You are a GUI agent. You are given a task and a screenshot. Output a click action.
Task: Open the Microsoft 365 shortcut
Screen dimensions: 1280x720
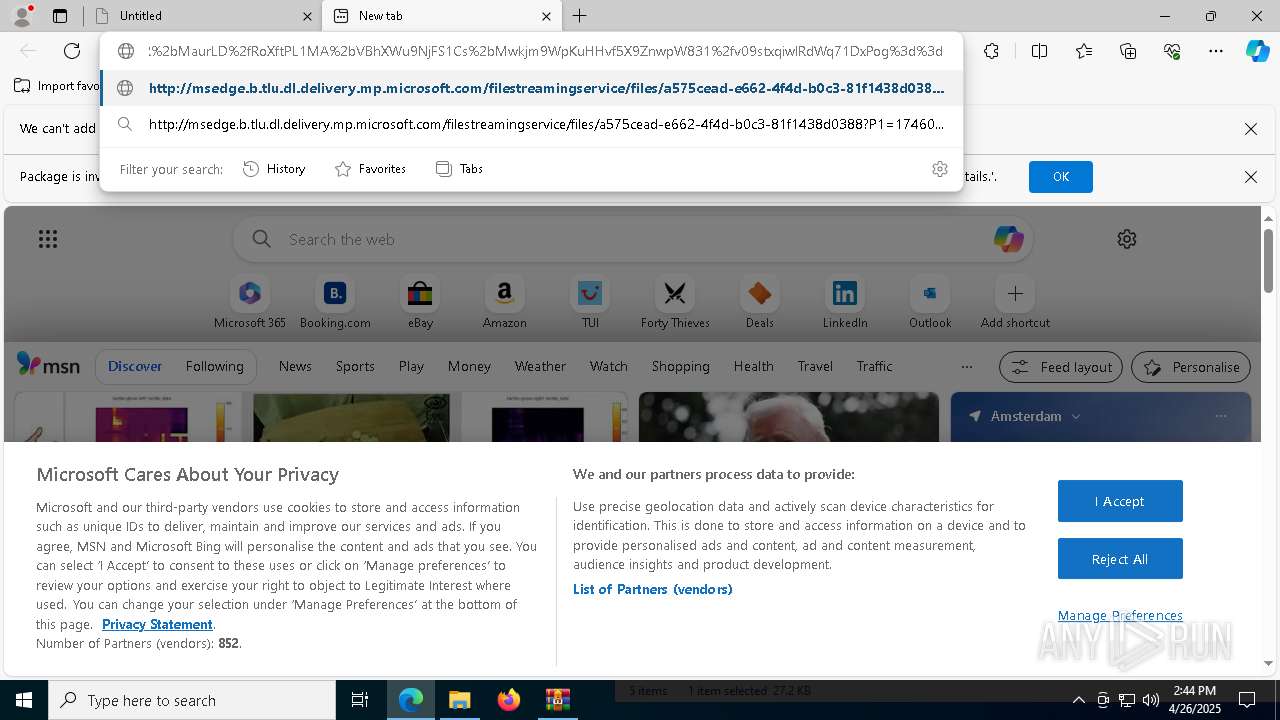tap(250, 303)
